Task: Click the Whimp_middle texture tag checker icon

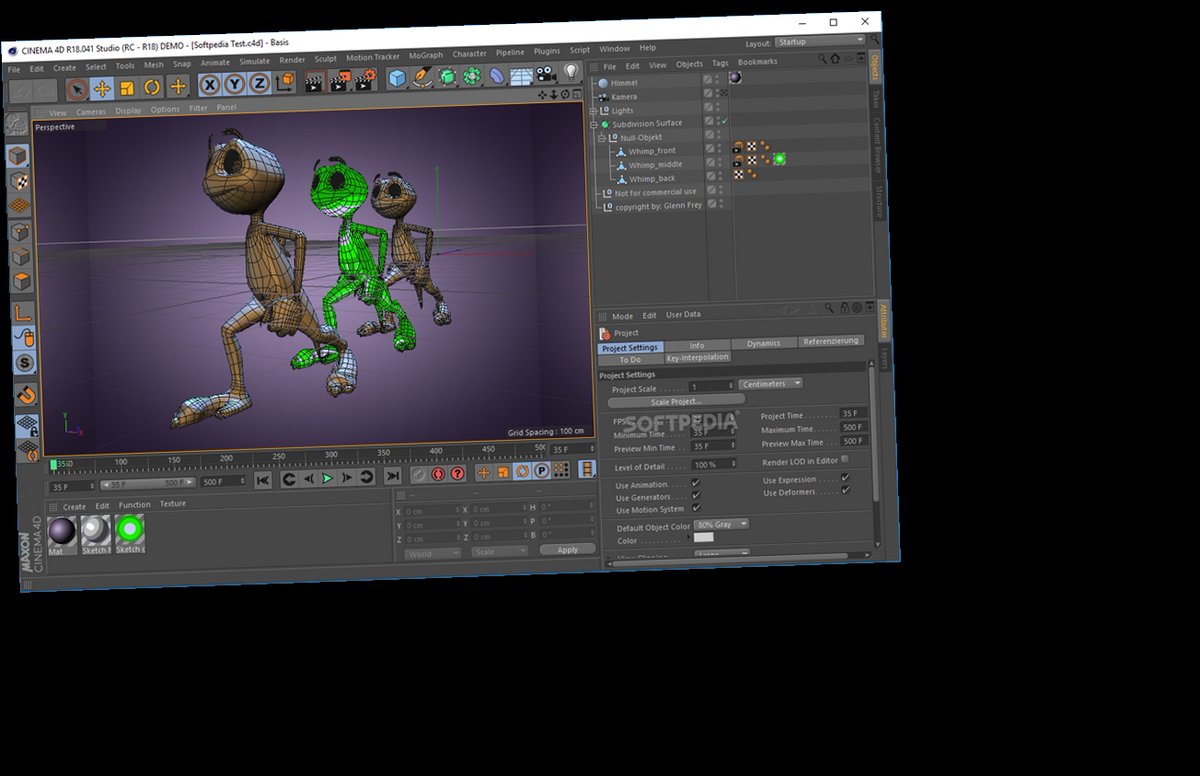Action: point(751,161)
